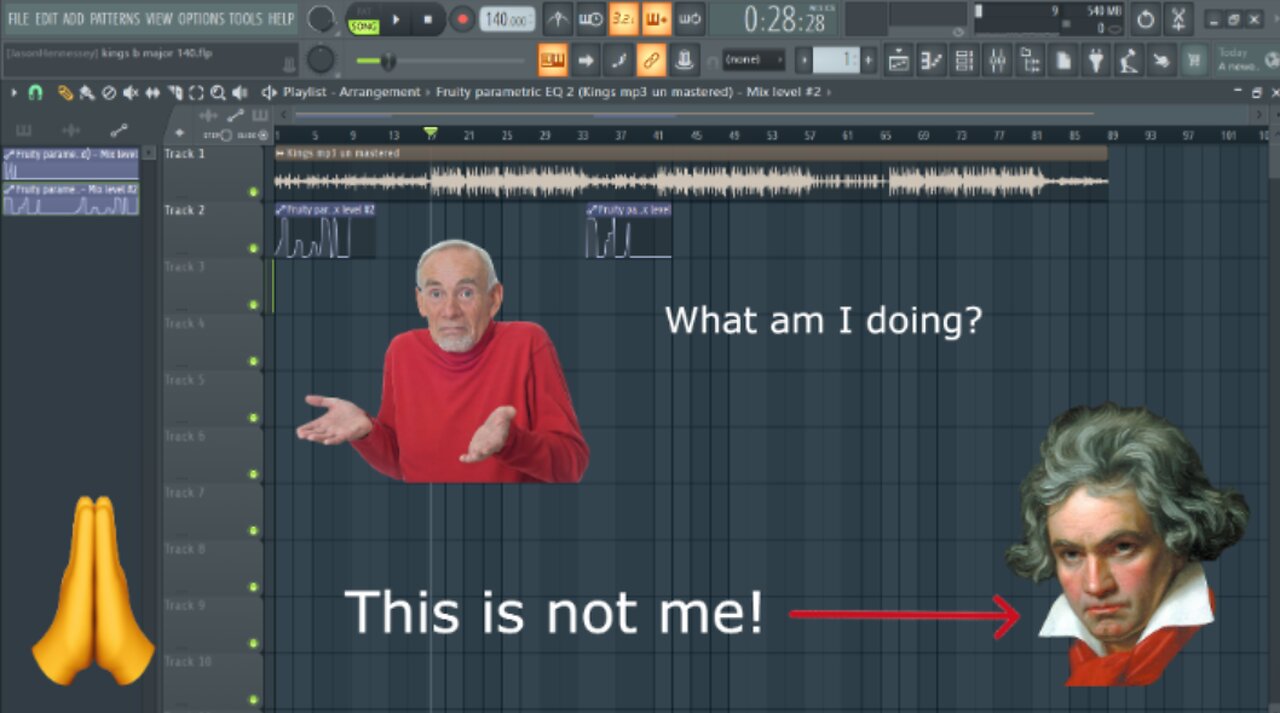Click the 140.000 tempo field
Screen dimensions: 1280x713
507,19
